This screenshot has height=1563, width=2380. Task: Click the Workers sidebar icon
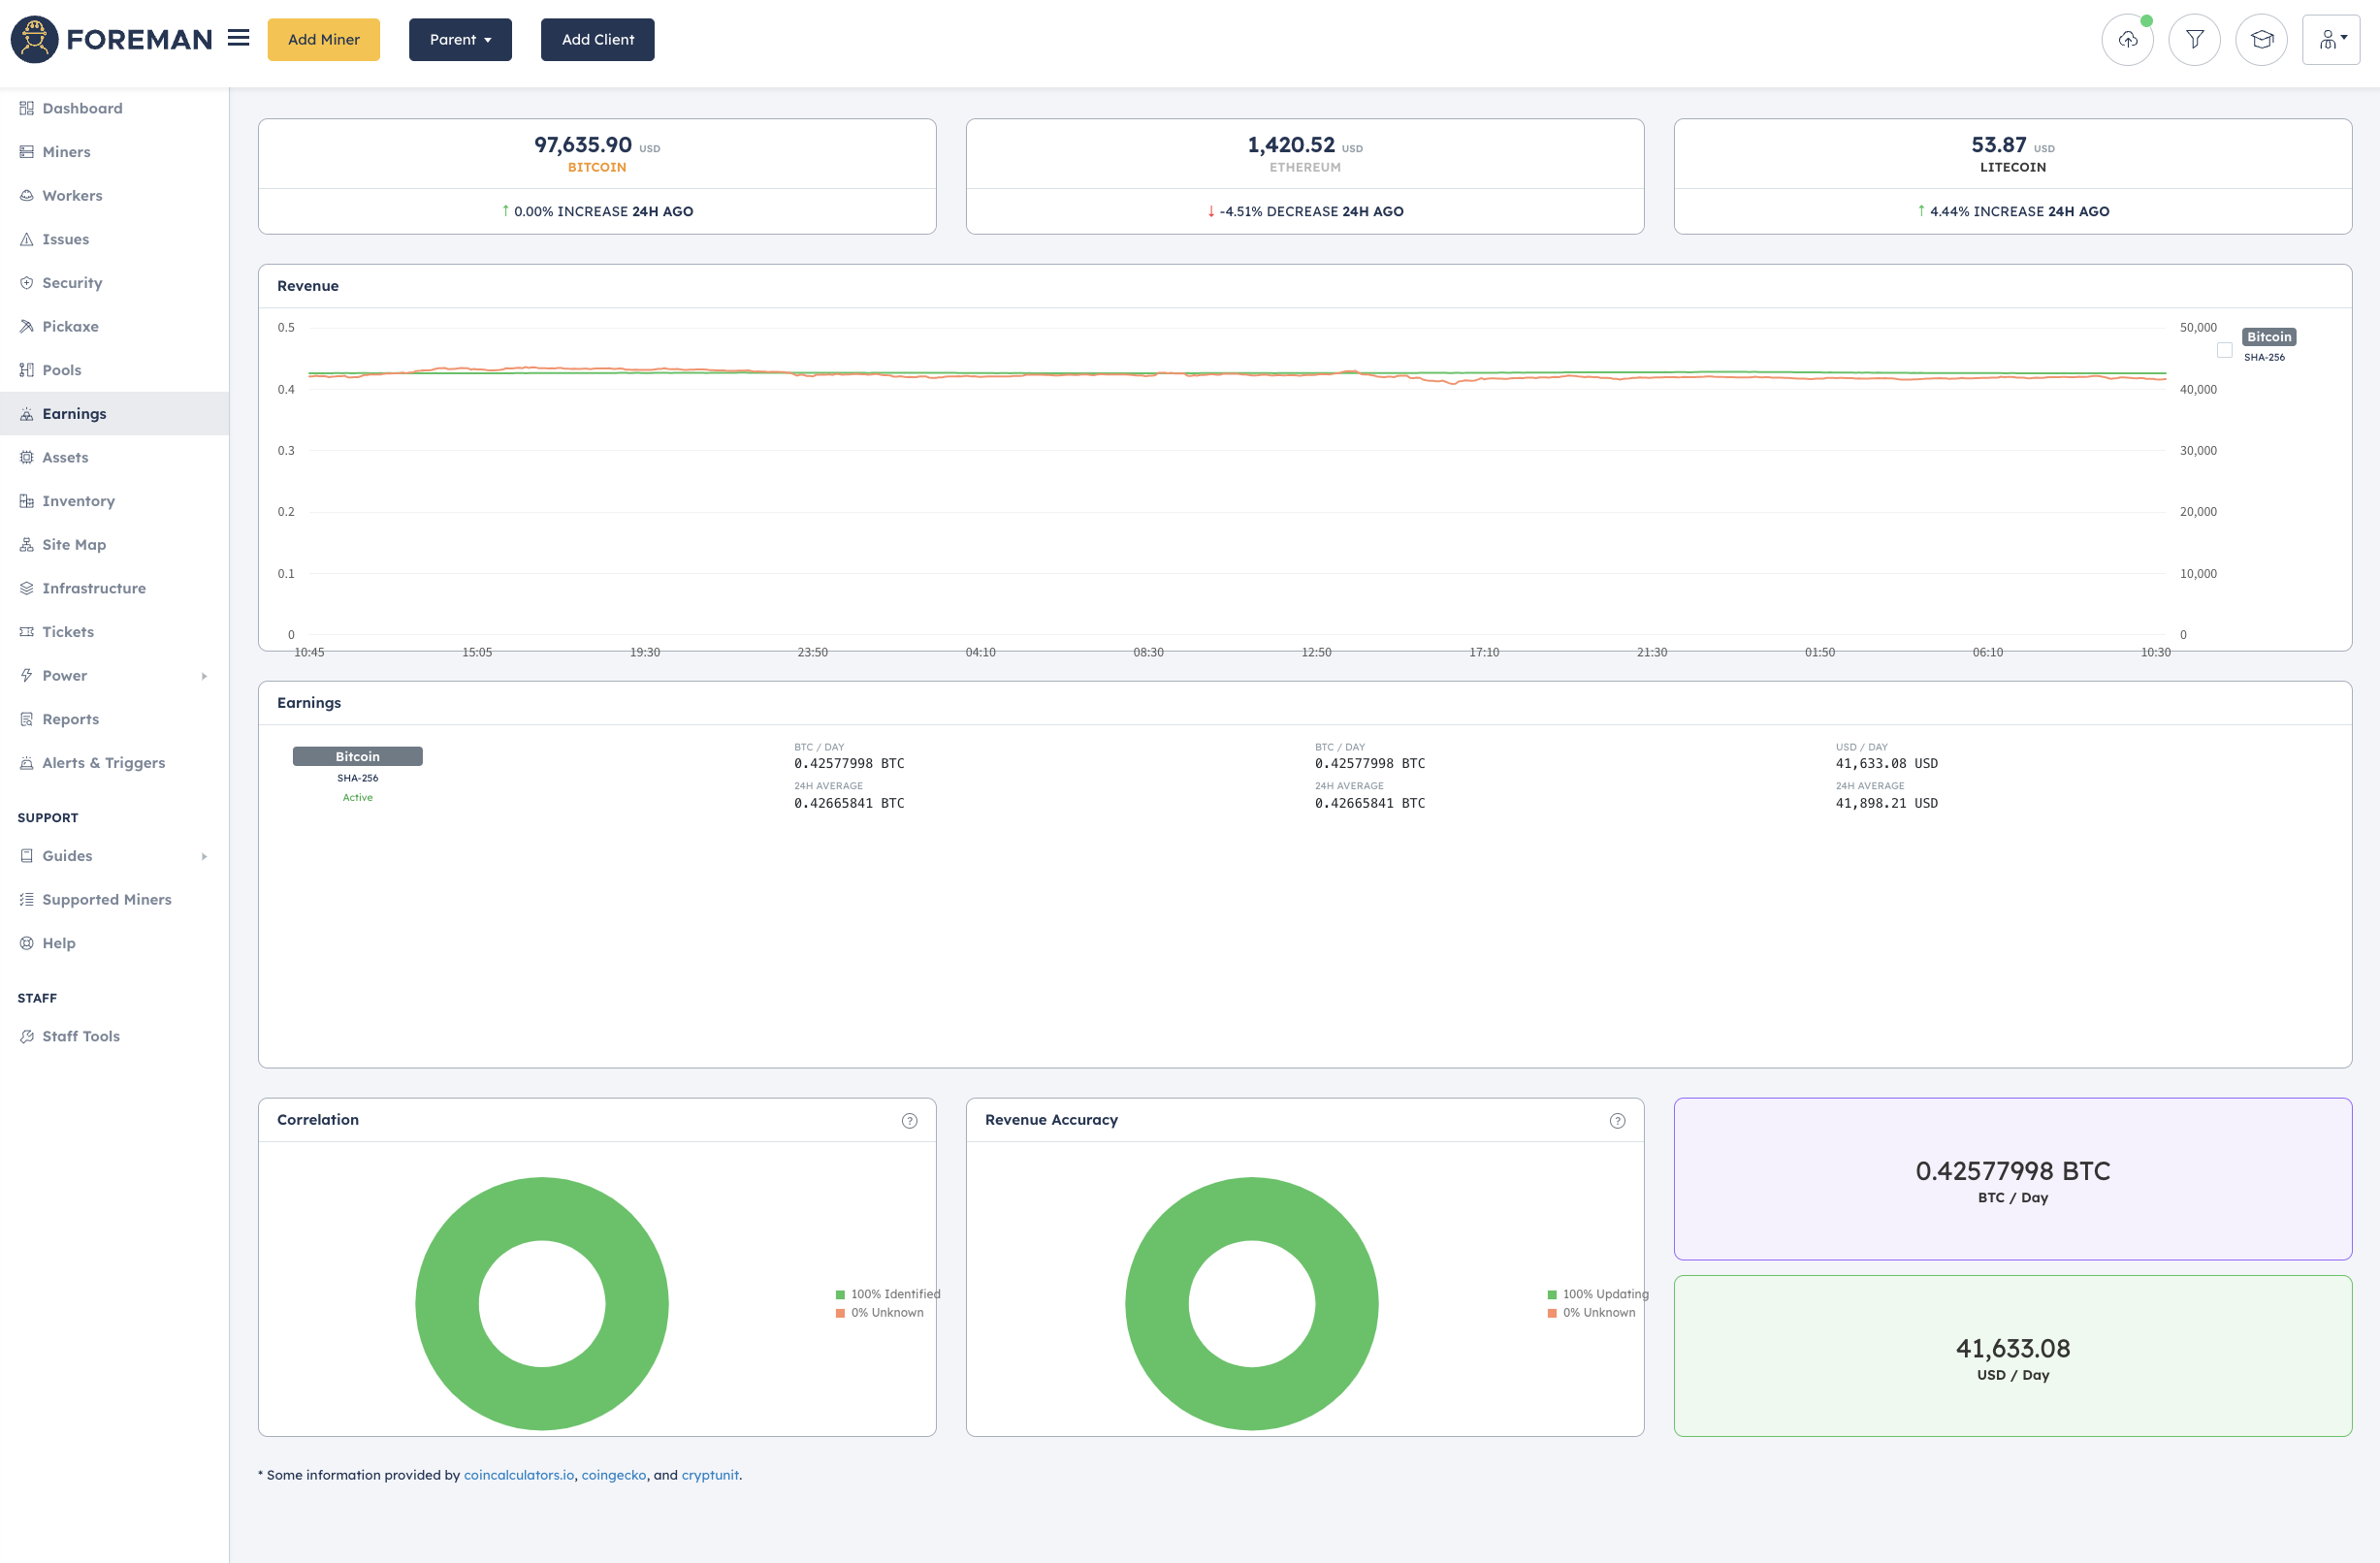pyautogui.click(x=27, y=196)
